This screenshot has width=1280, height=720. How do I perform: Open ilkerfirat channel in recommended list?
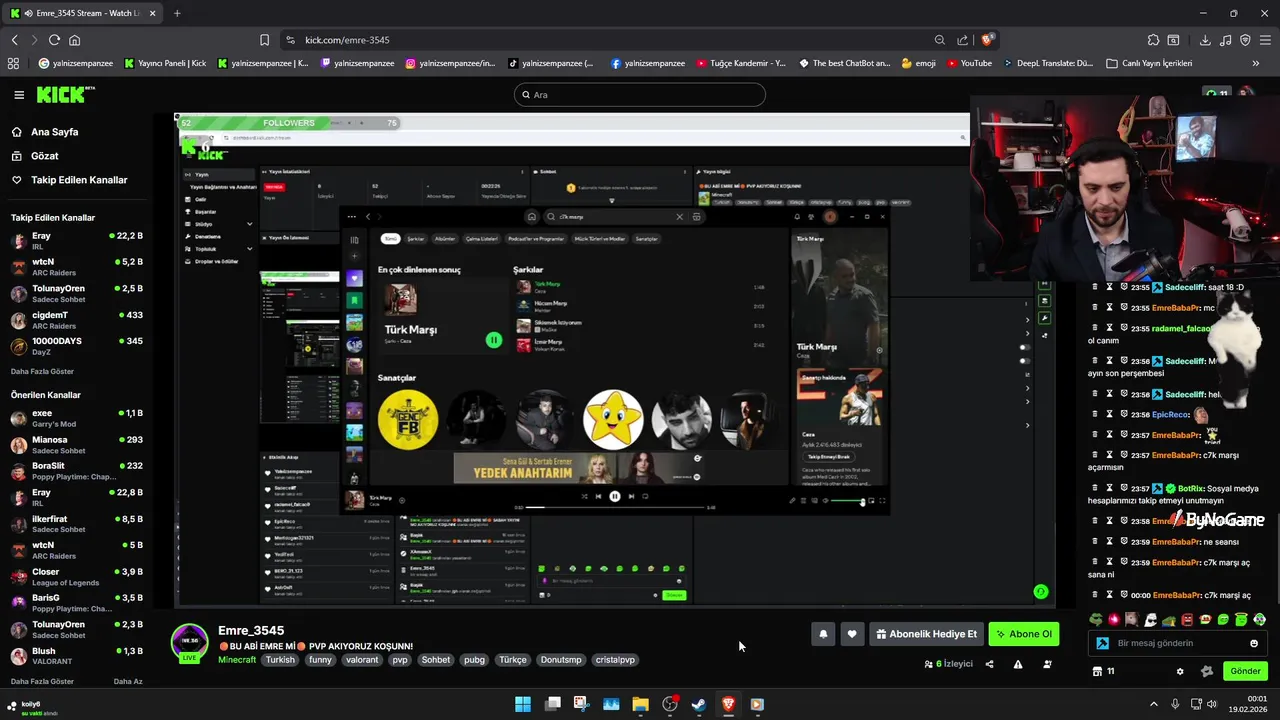click(x=77, y=524)
